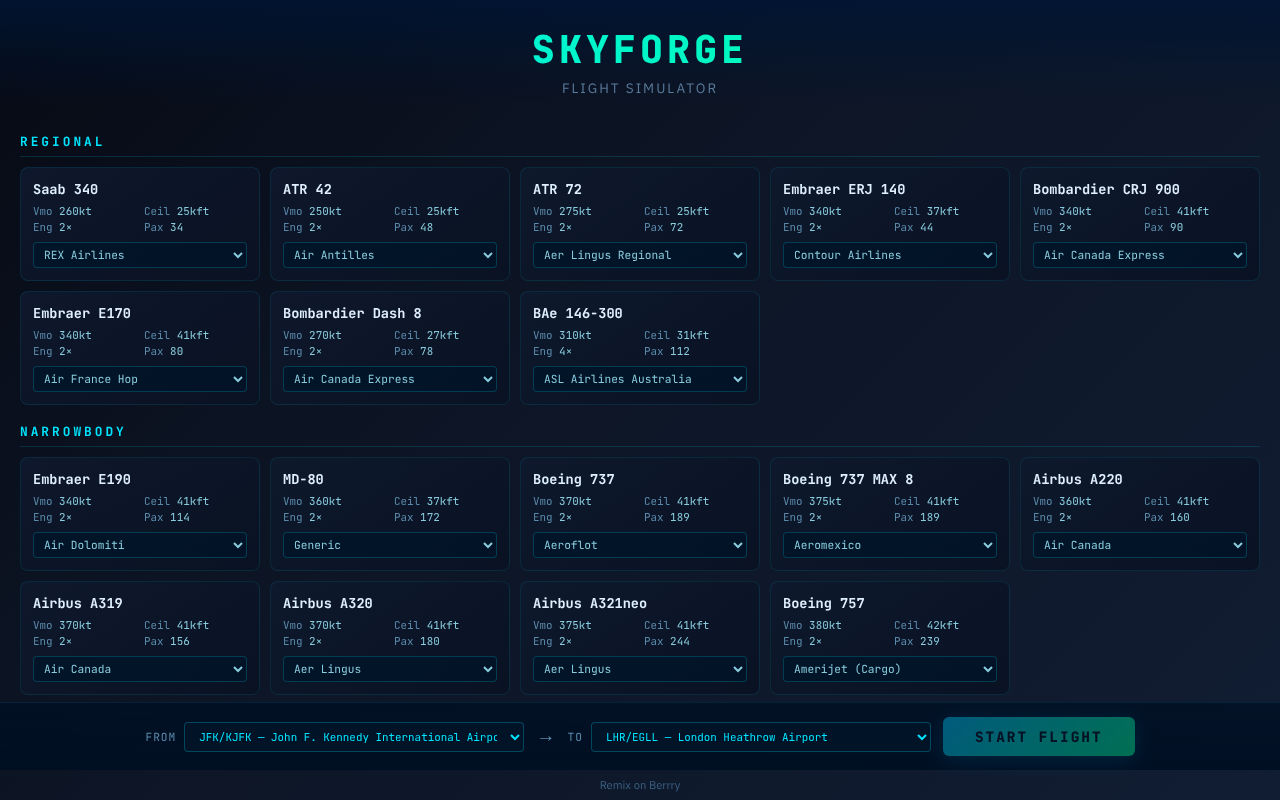Select the Airbus A220 title

pos(1078,479)
